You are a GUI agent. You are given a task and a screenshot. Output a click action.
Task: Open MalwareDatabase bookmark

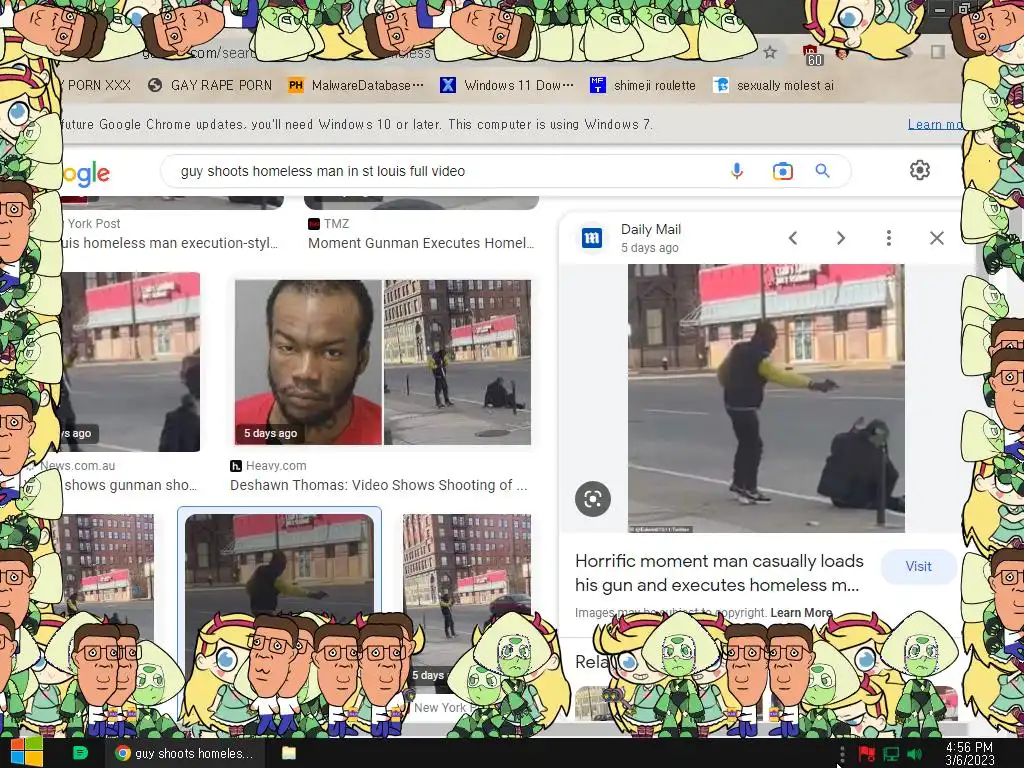(356, 86)
